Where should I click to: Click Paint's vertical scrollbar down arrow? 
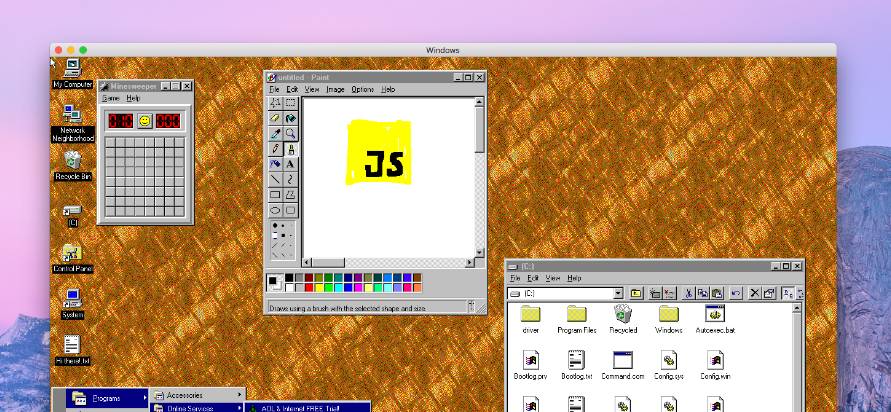tap(479, 252)
